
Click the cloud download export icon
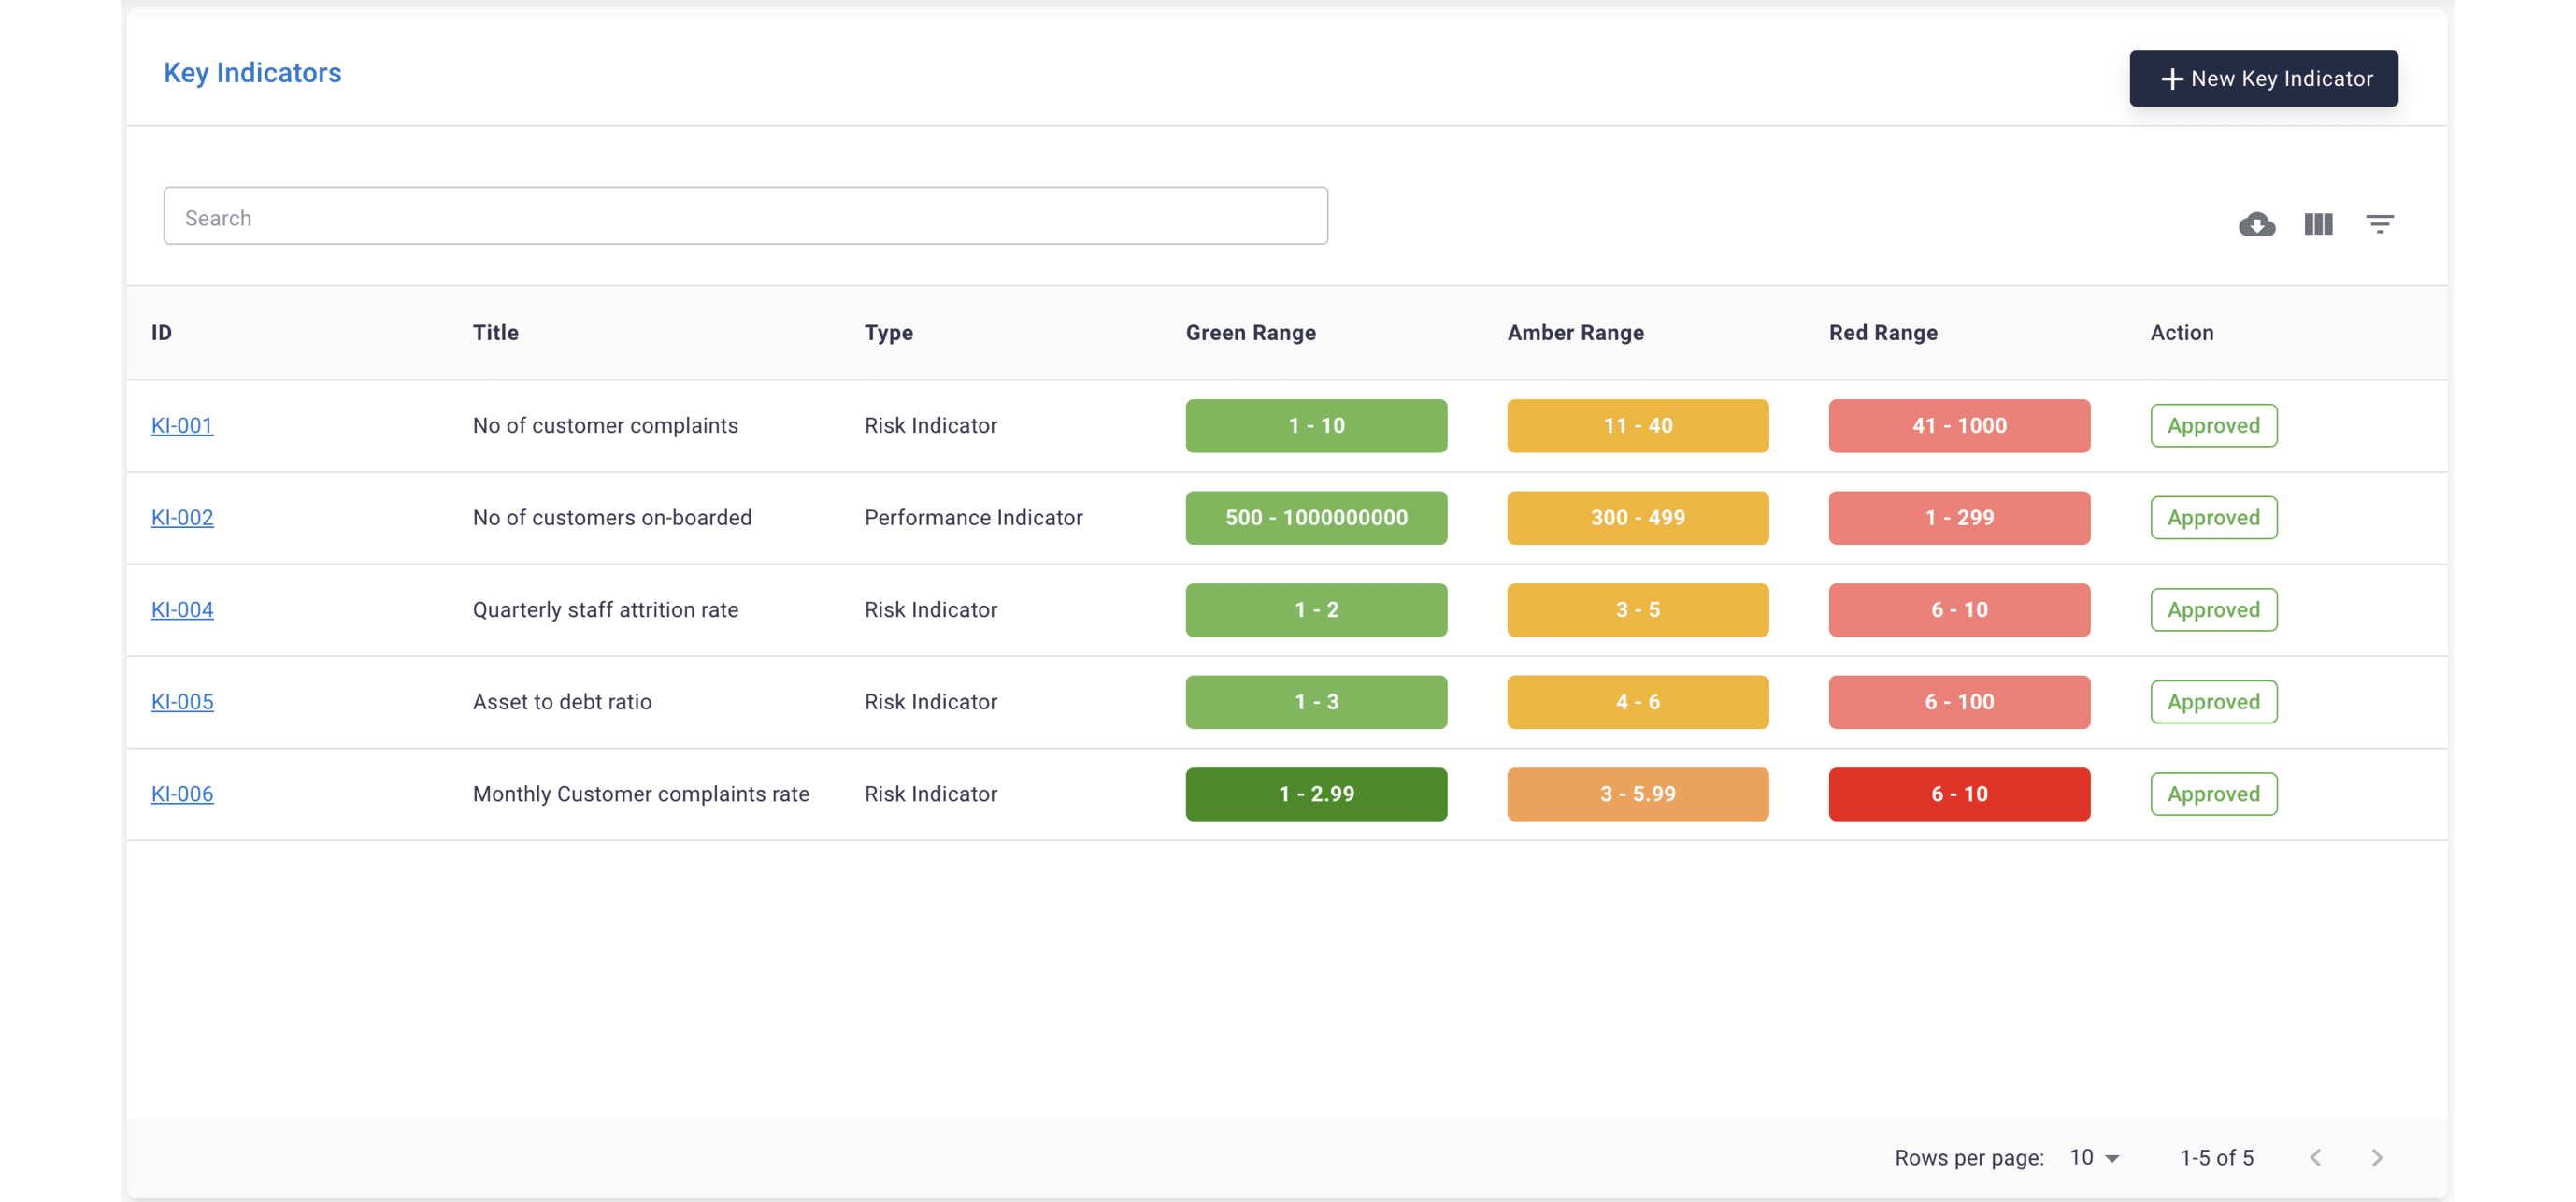click(2256, 224)
